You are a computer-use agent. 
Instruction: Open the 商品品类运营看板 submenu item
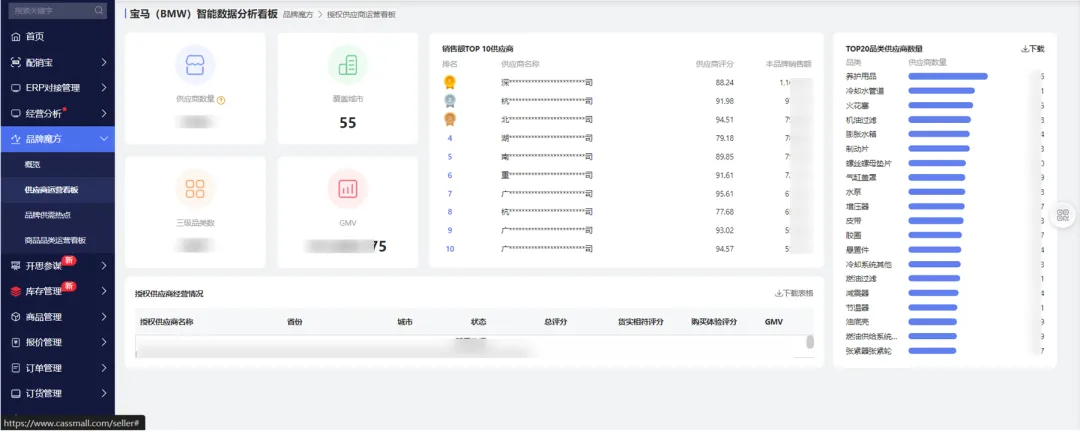[x=57, y=240]
